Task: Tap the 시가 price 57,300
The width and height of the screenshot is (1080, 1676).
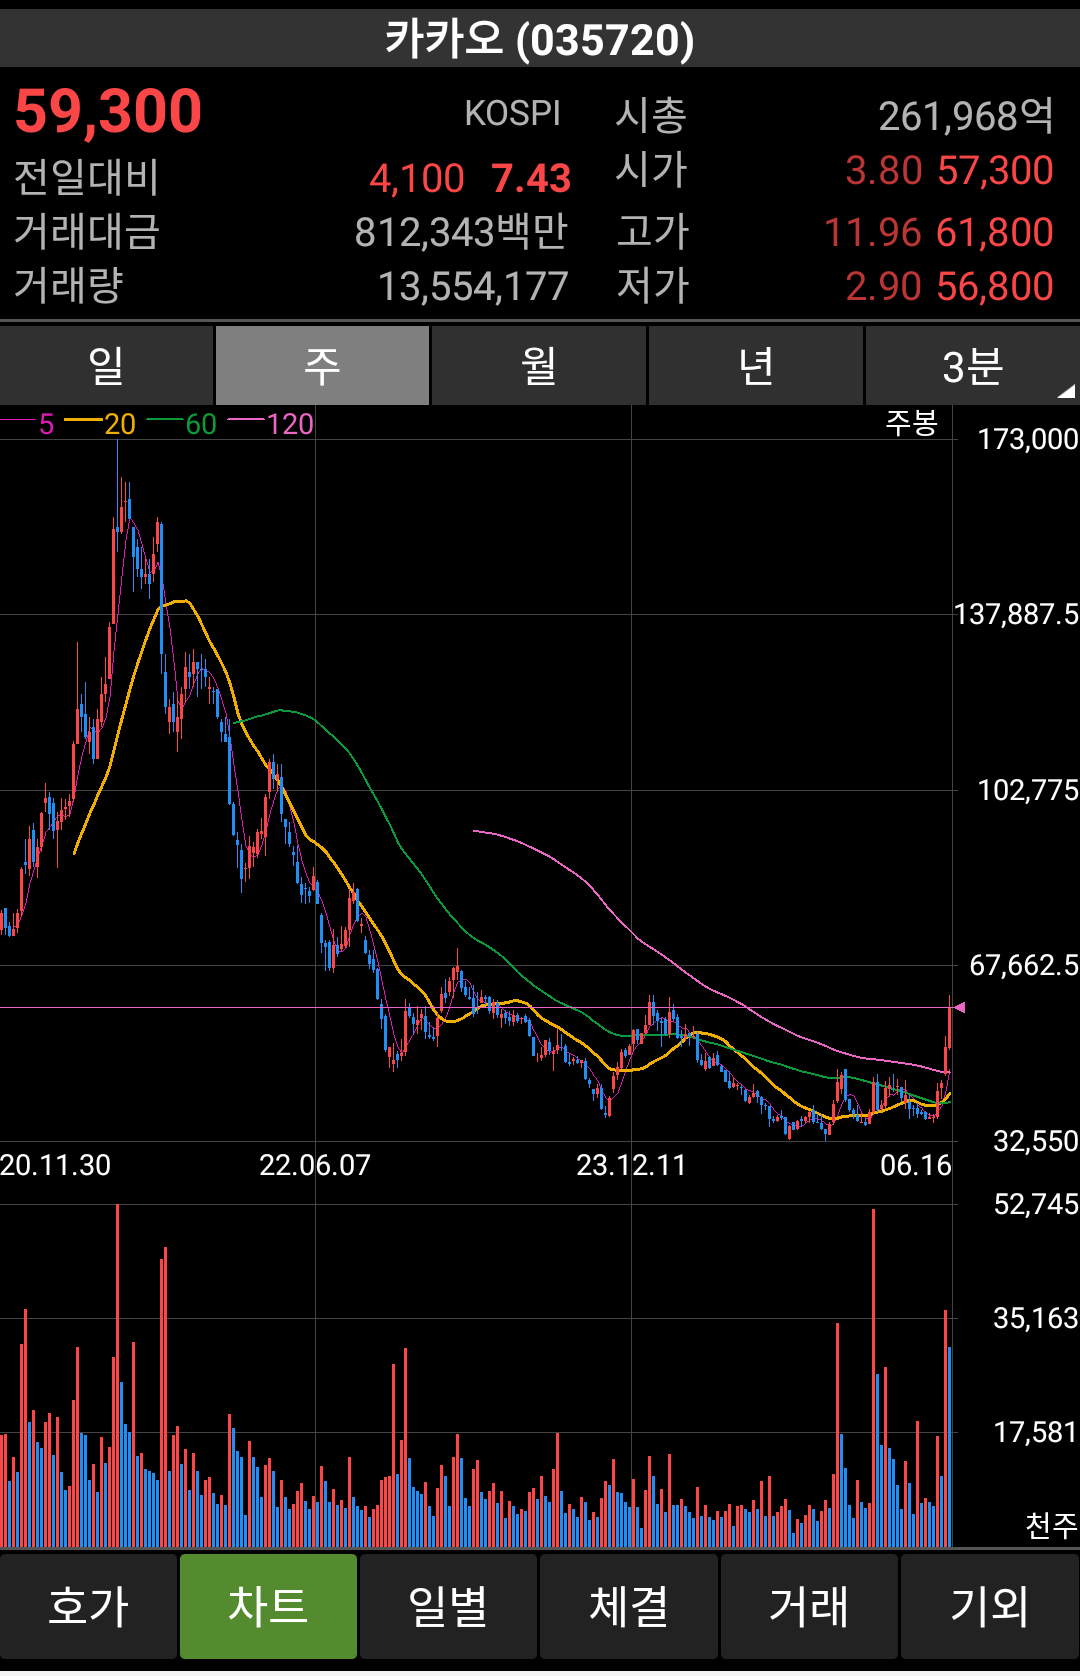Action: click(996, 171)
